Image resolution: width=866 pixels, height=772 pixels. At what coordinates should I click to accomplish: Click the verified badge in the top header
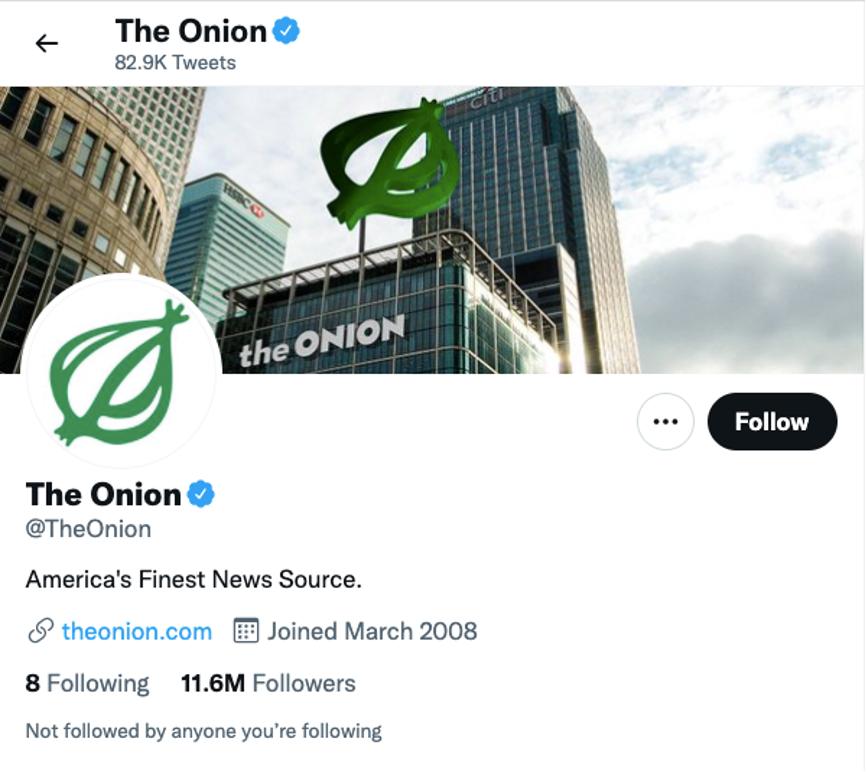(x=287, y=31)
